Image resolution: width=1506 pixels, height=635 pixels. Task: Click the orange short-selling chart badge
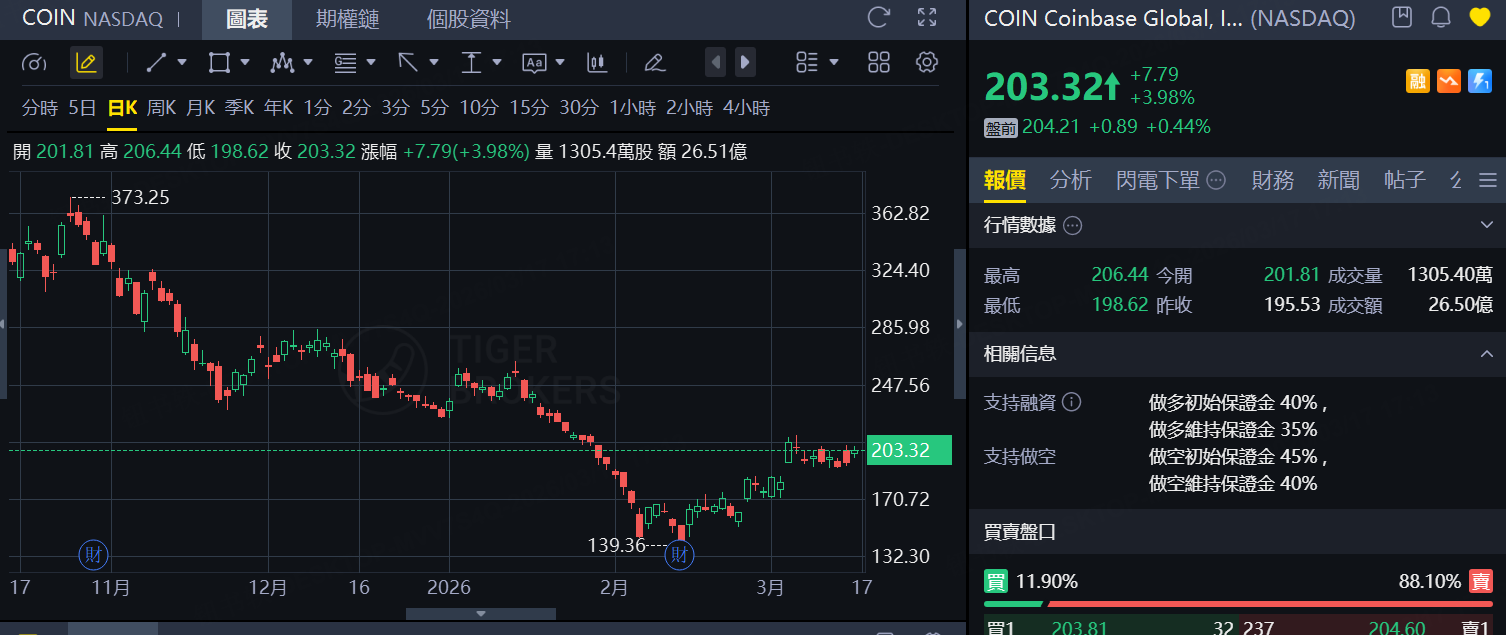1449,81
